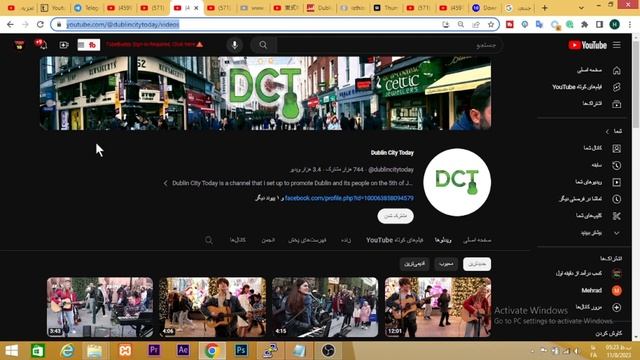Open the video thumbnail with 4:06 duration
640x360 pixels.
coord(212,307)
